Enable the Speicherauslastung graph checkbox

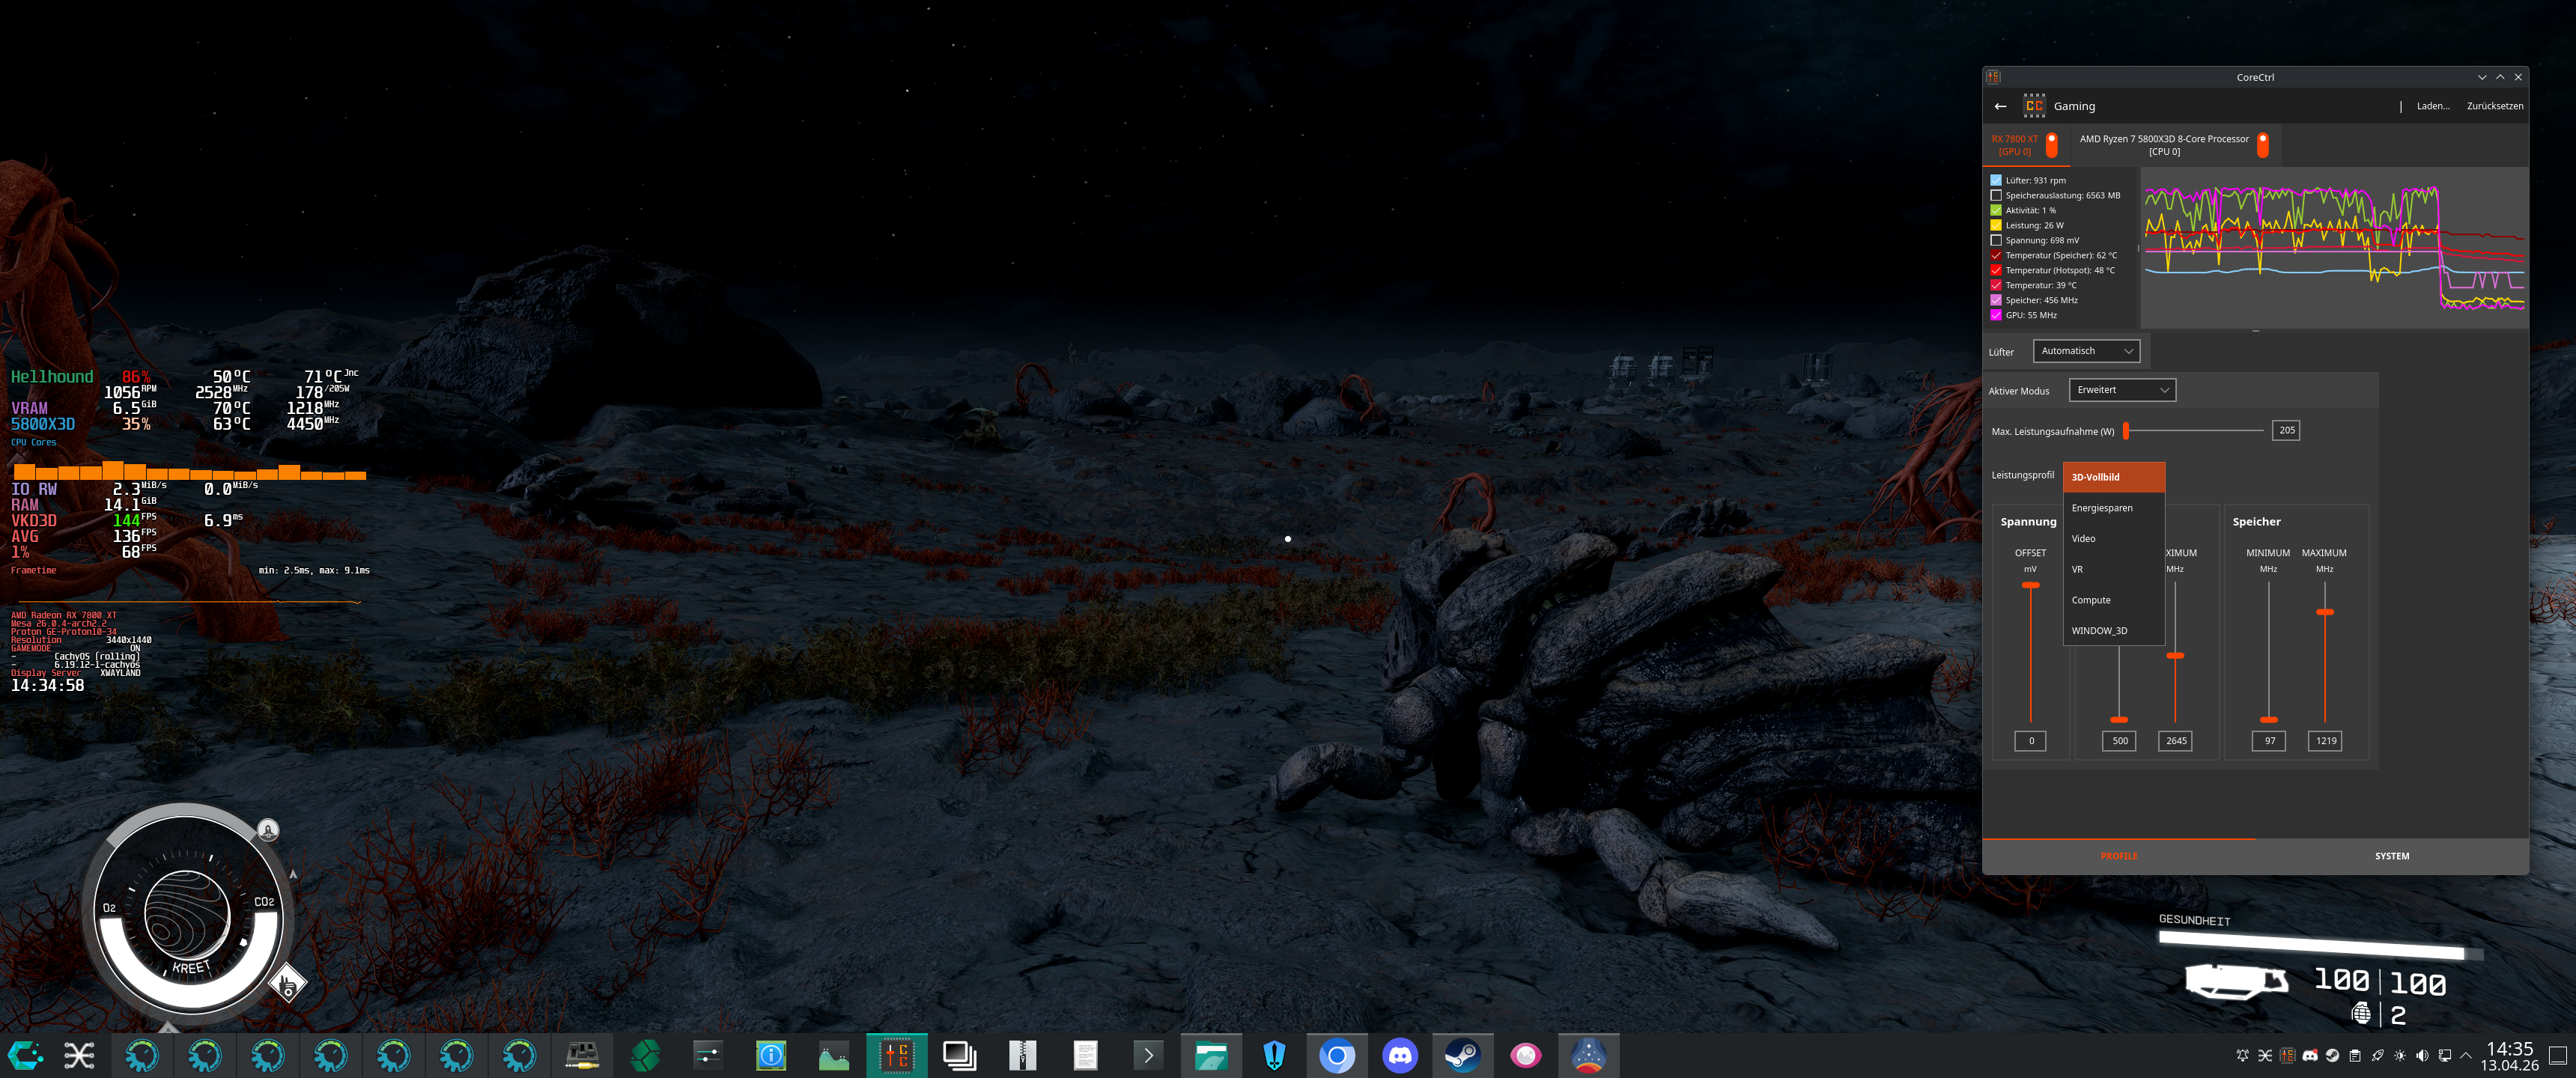(1996, 195)
